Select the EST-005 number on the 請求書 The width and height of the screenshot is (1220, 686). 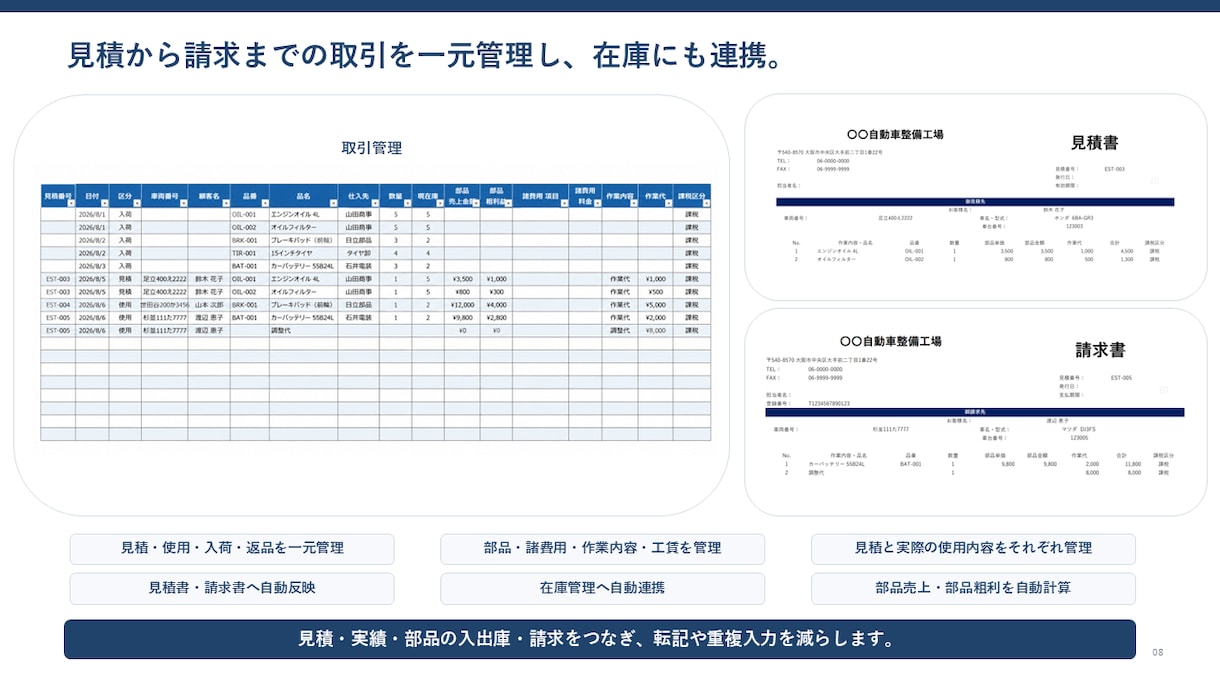point(1121,378)
